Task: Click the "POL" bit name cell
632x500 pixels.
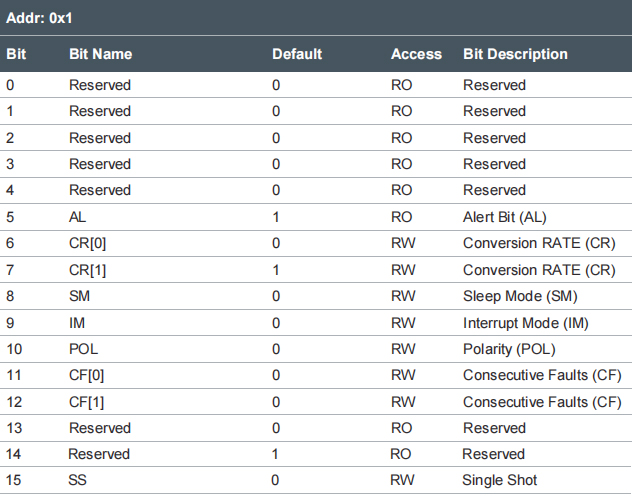Action: [83, 349]
